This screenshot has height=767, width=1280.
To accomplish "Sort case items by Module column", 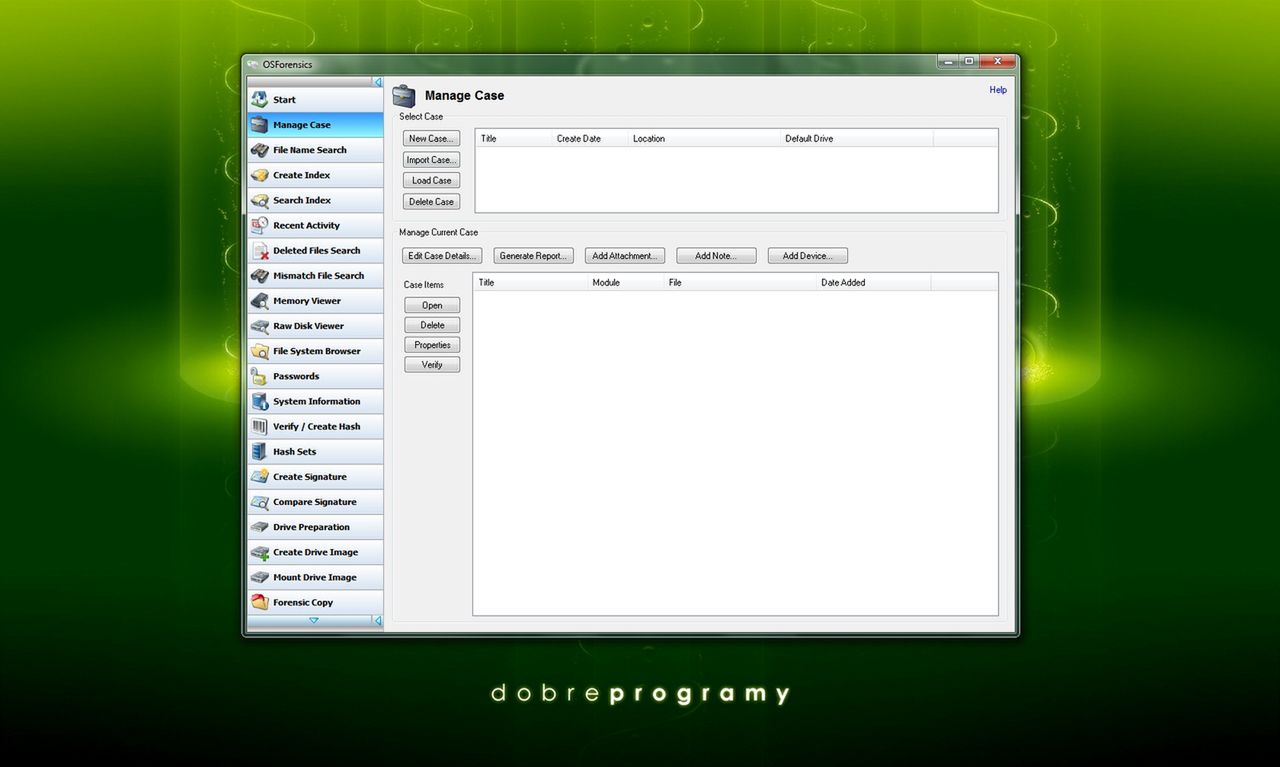I will (627, 283).
